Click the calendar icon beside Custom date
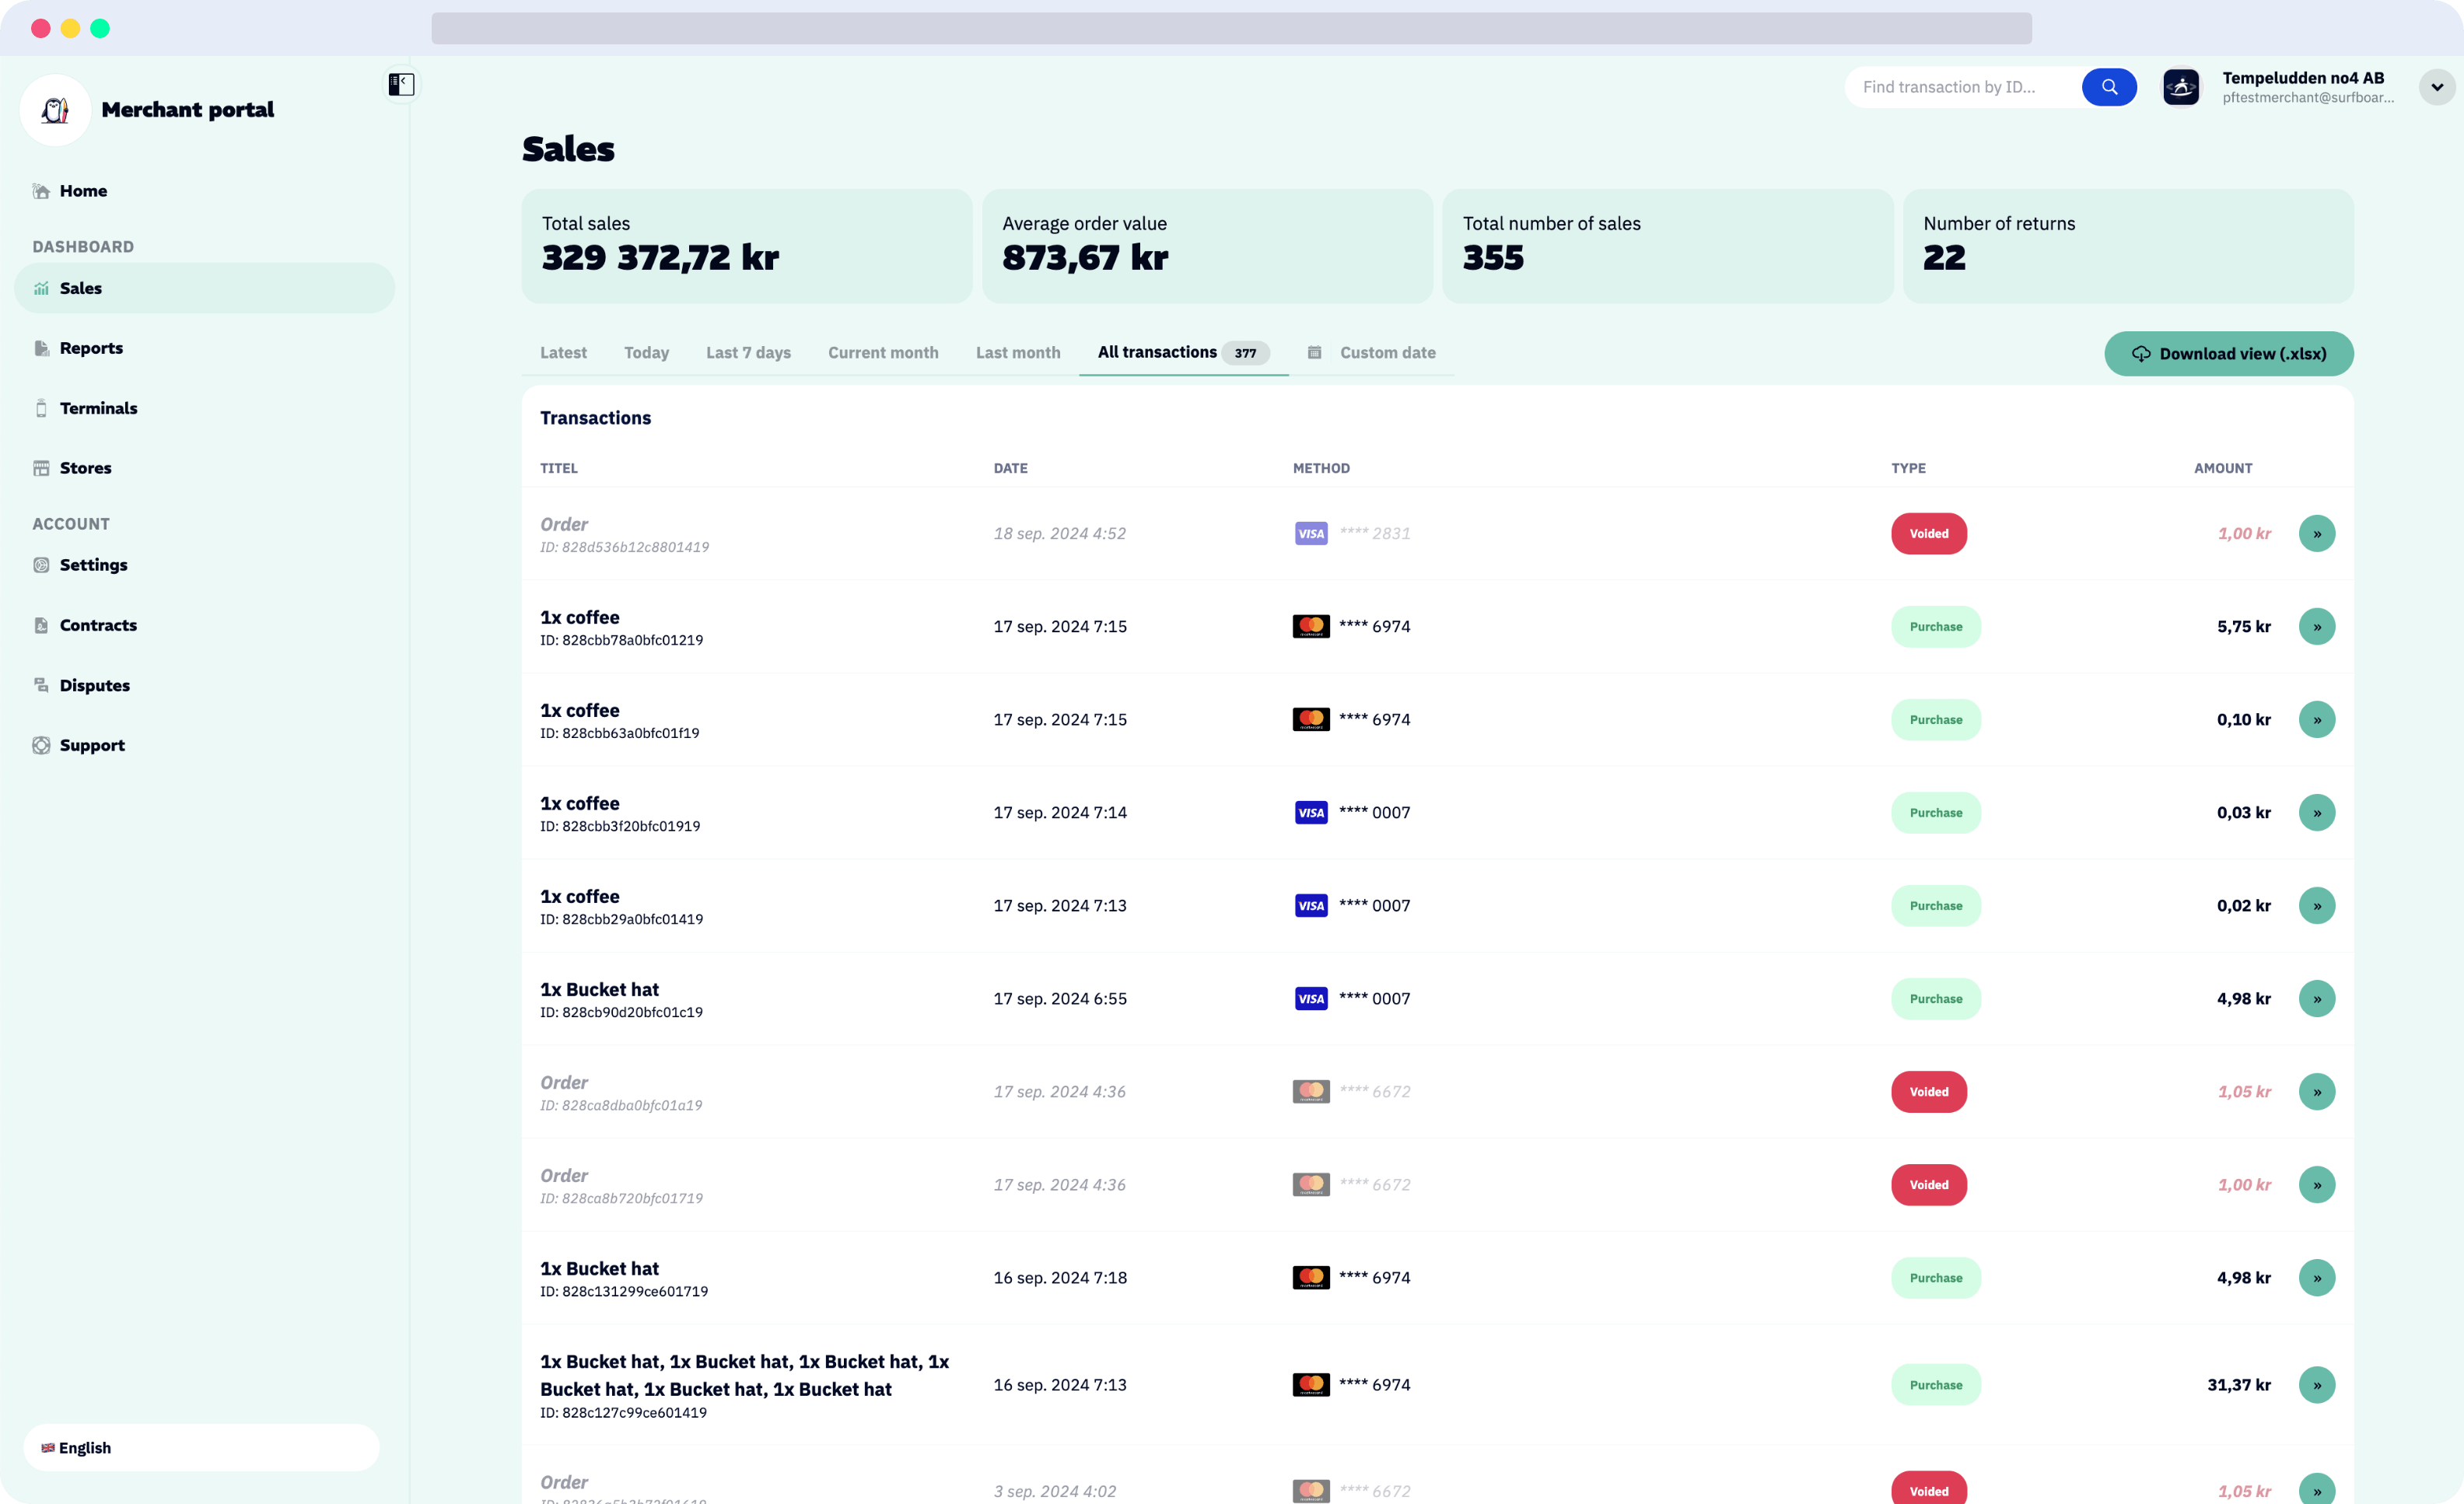2464x1504 pixels. (1315, 352)
